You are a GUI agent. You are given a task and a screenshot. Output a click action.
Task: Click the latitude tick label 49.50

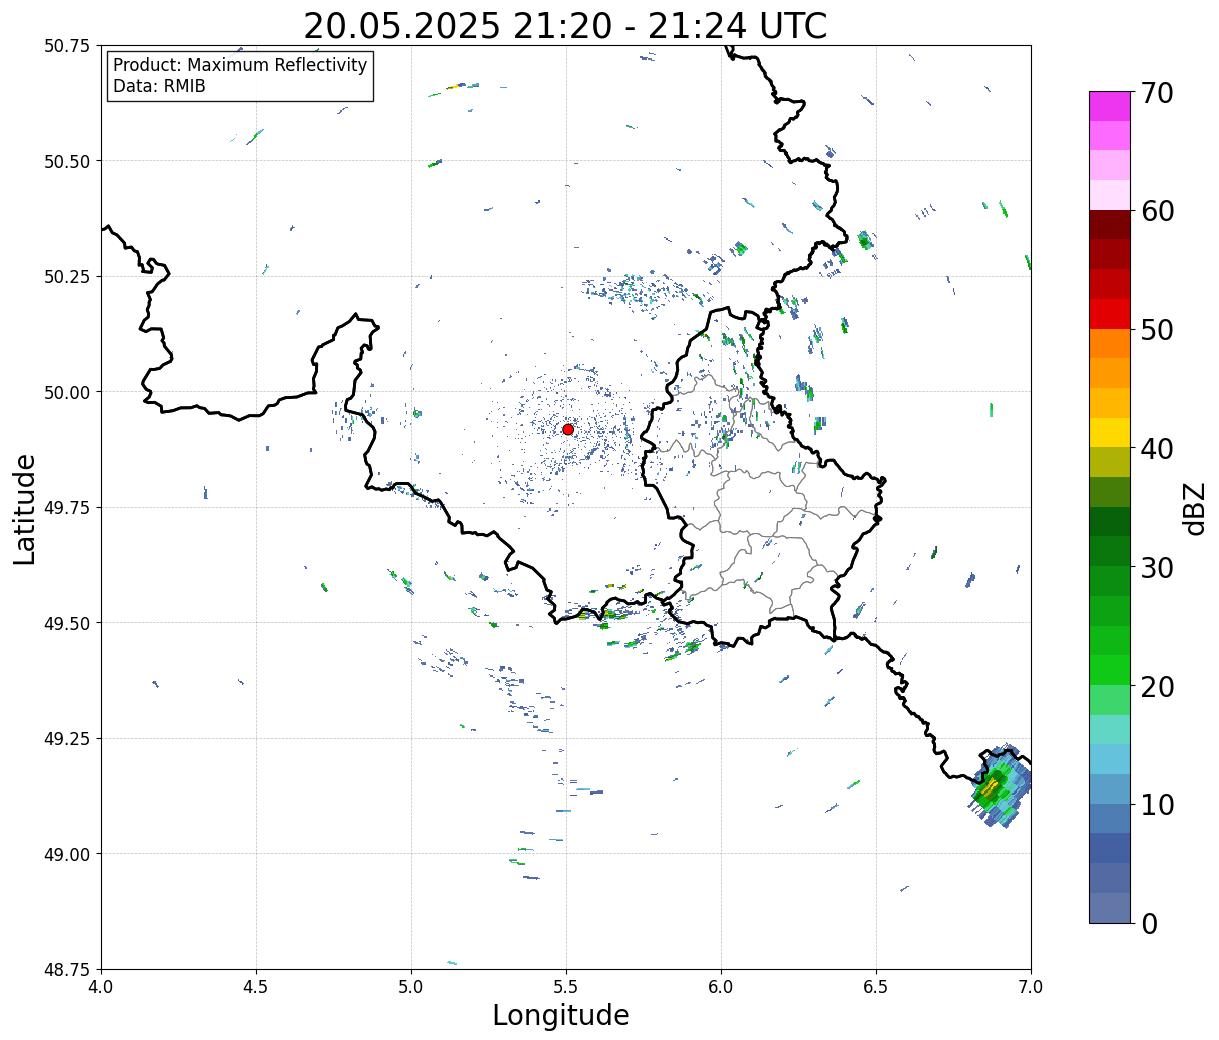pyautogui.click(x=67, y=623)
